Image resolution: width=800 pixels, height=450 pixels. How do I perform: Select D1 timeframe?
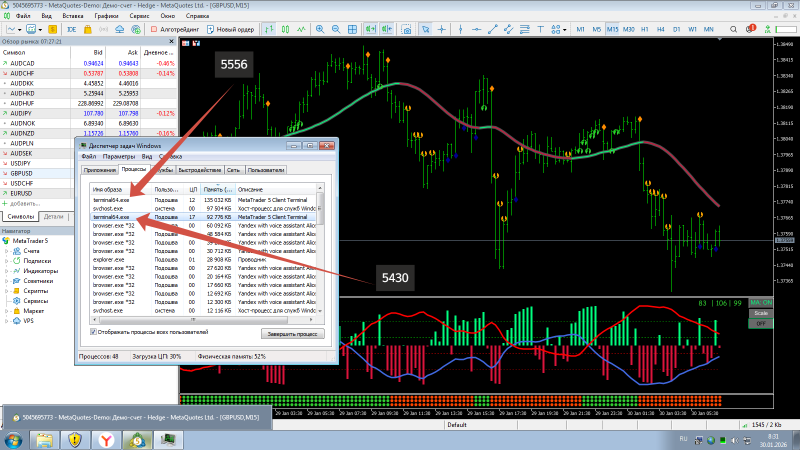pyautogui.click(x=677, y=30)
